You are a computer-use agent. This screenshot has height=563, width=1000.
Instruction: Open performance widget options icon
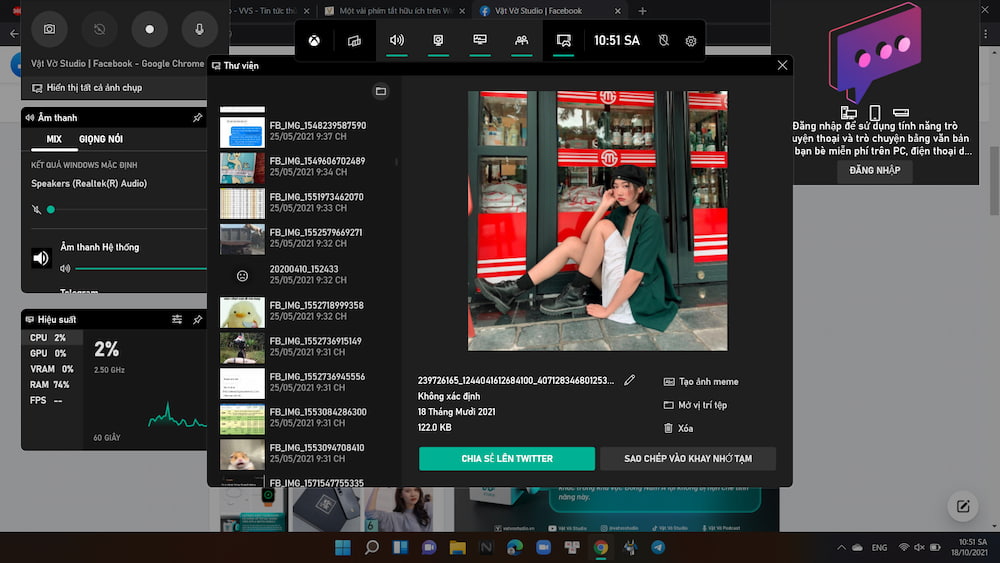(177, 319)
